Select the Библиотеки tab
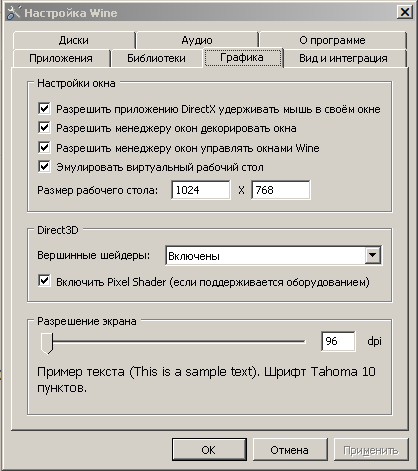 (156, 58)
